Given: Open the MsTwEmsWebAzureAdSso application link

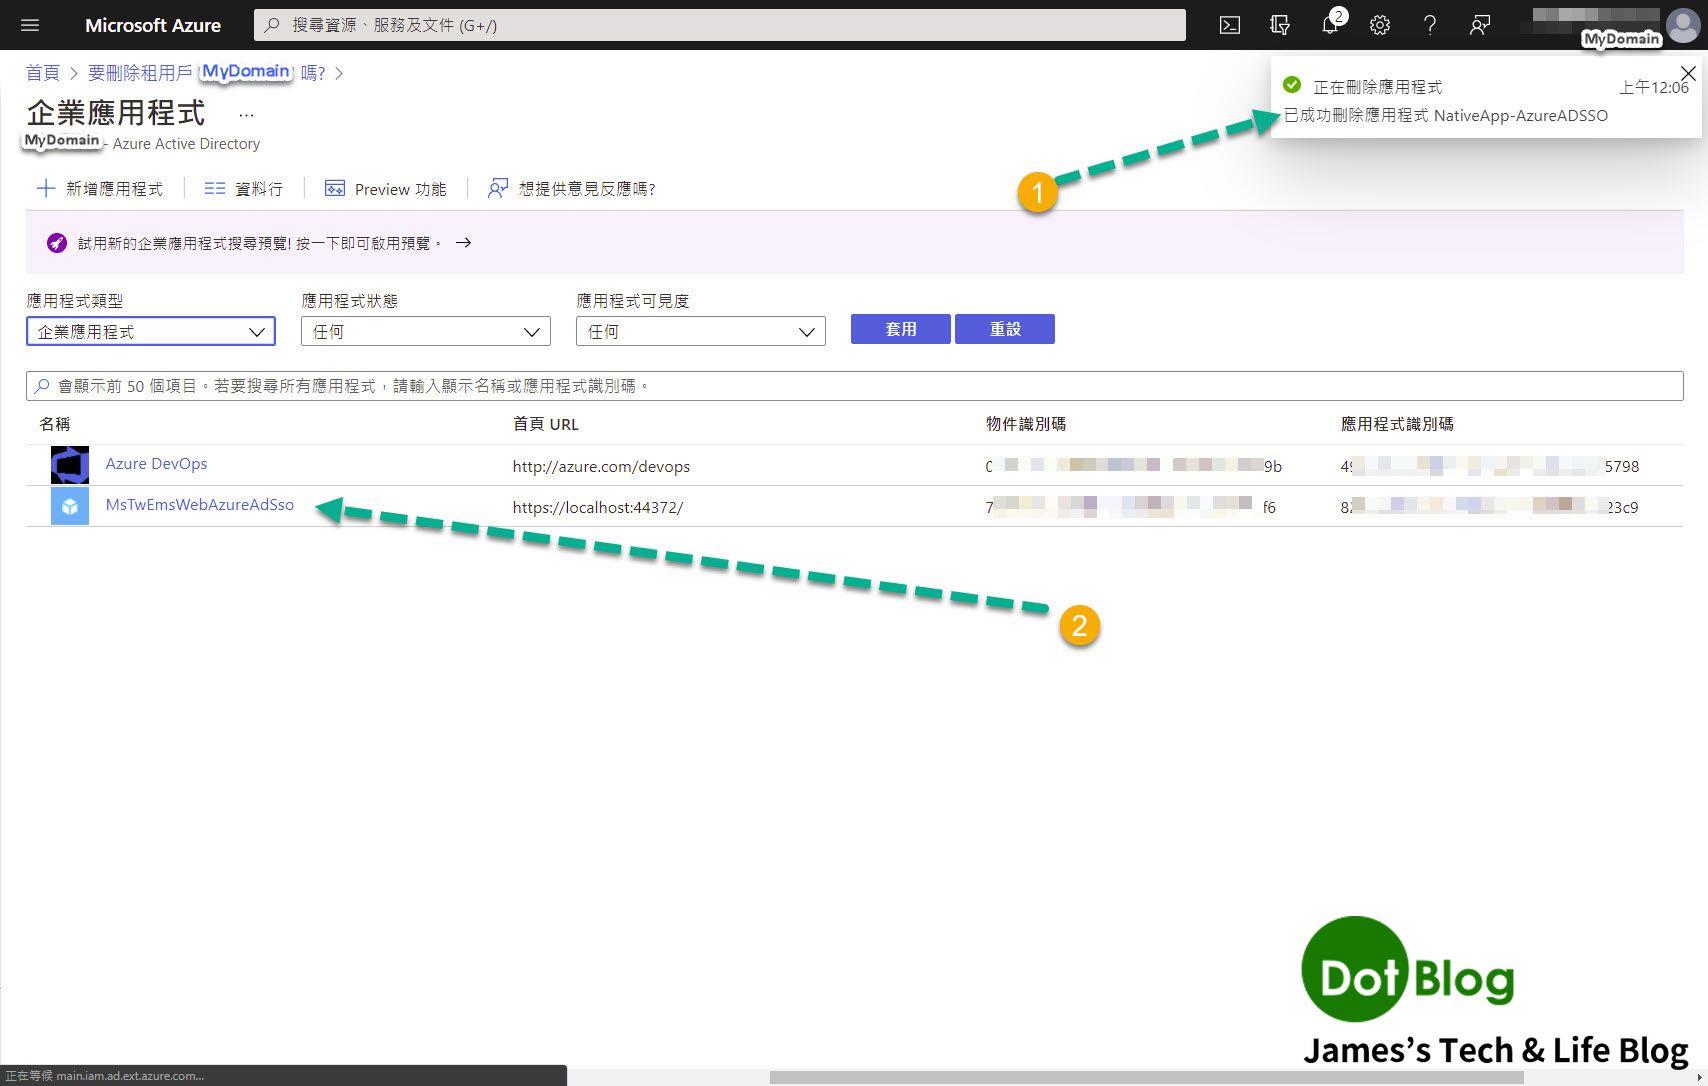Looking at the screenshot, I should click(x=200, y=504).
